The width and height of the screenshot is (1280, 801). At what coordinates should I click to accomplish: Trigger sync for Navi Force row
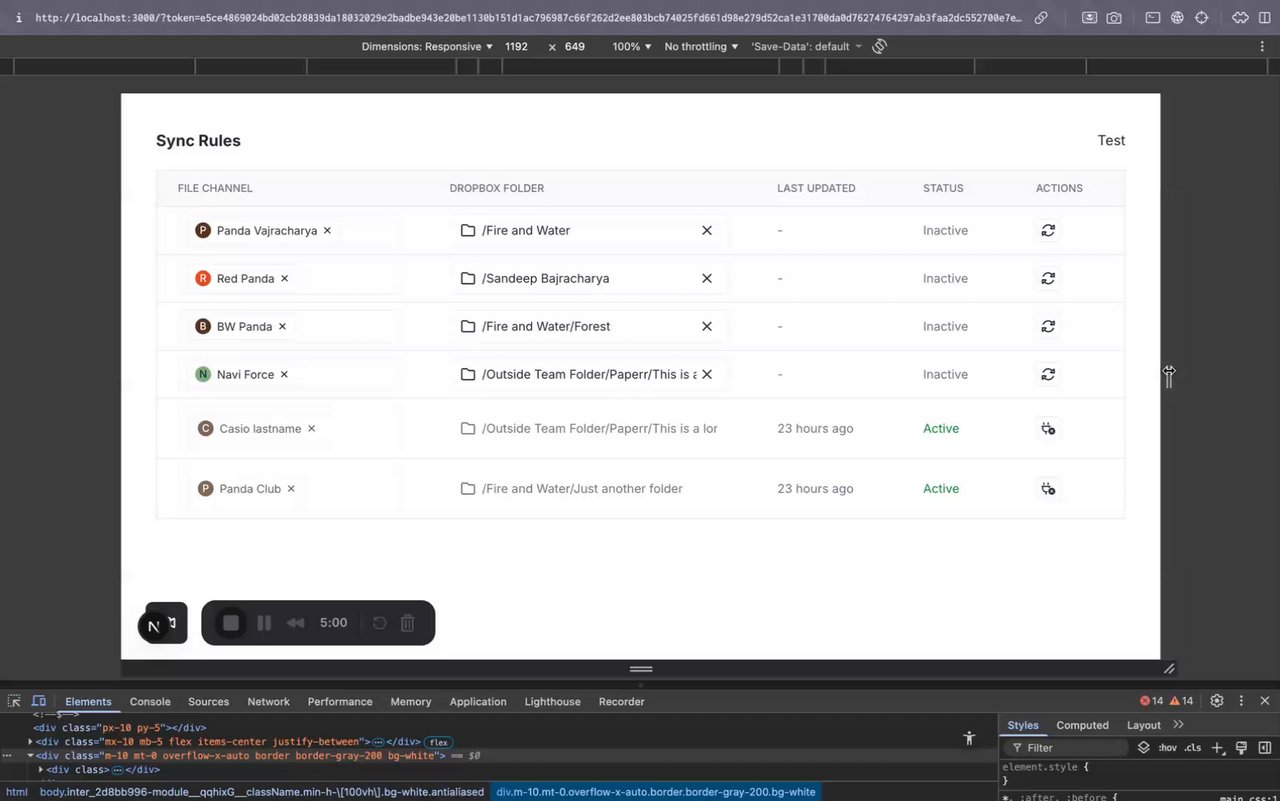[x=1048, y=374]
